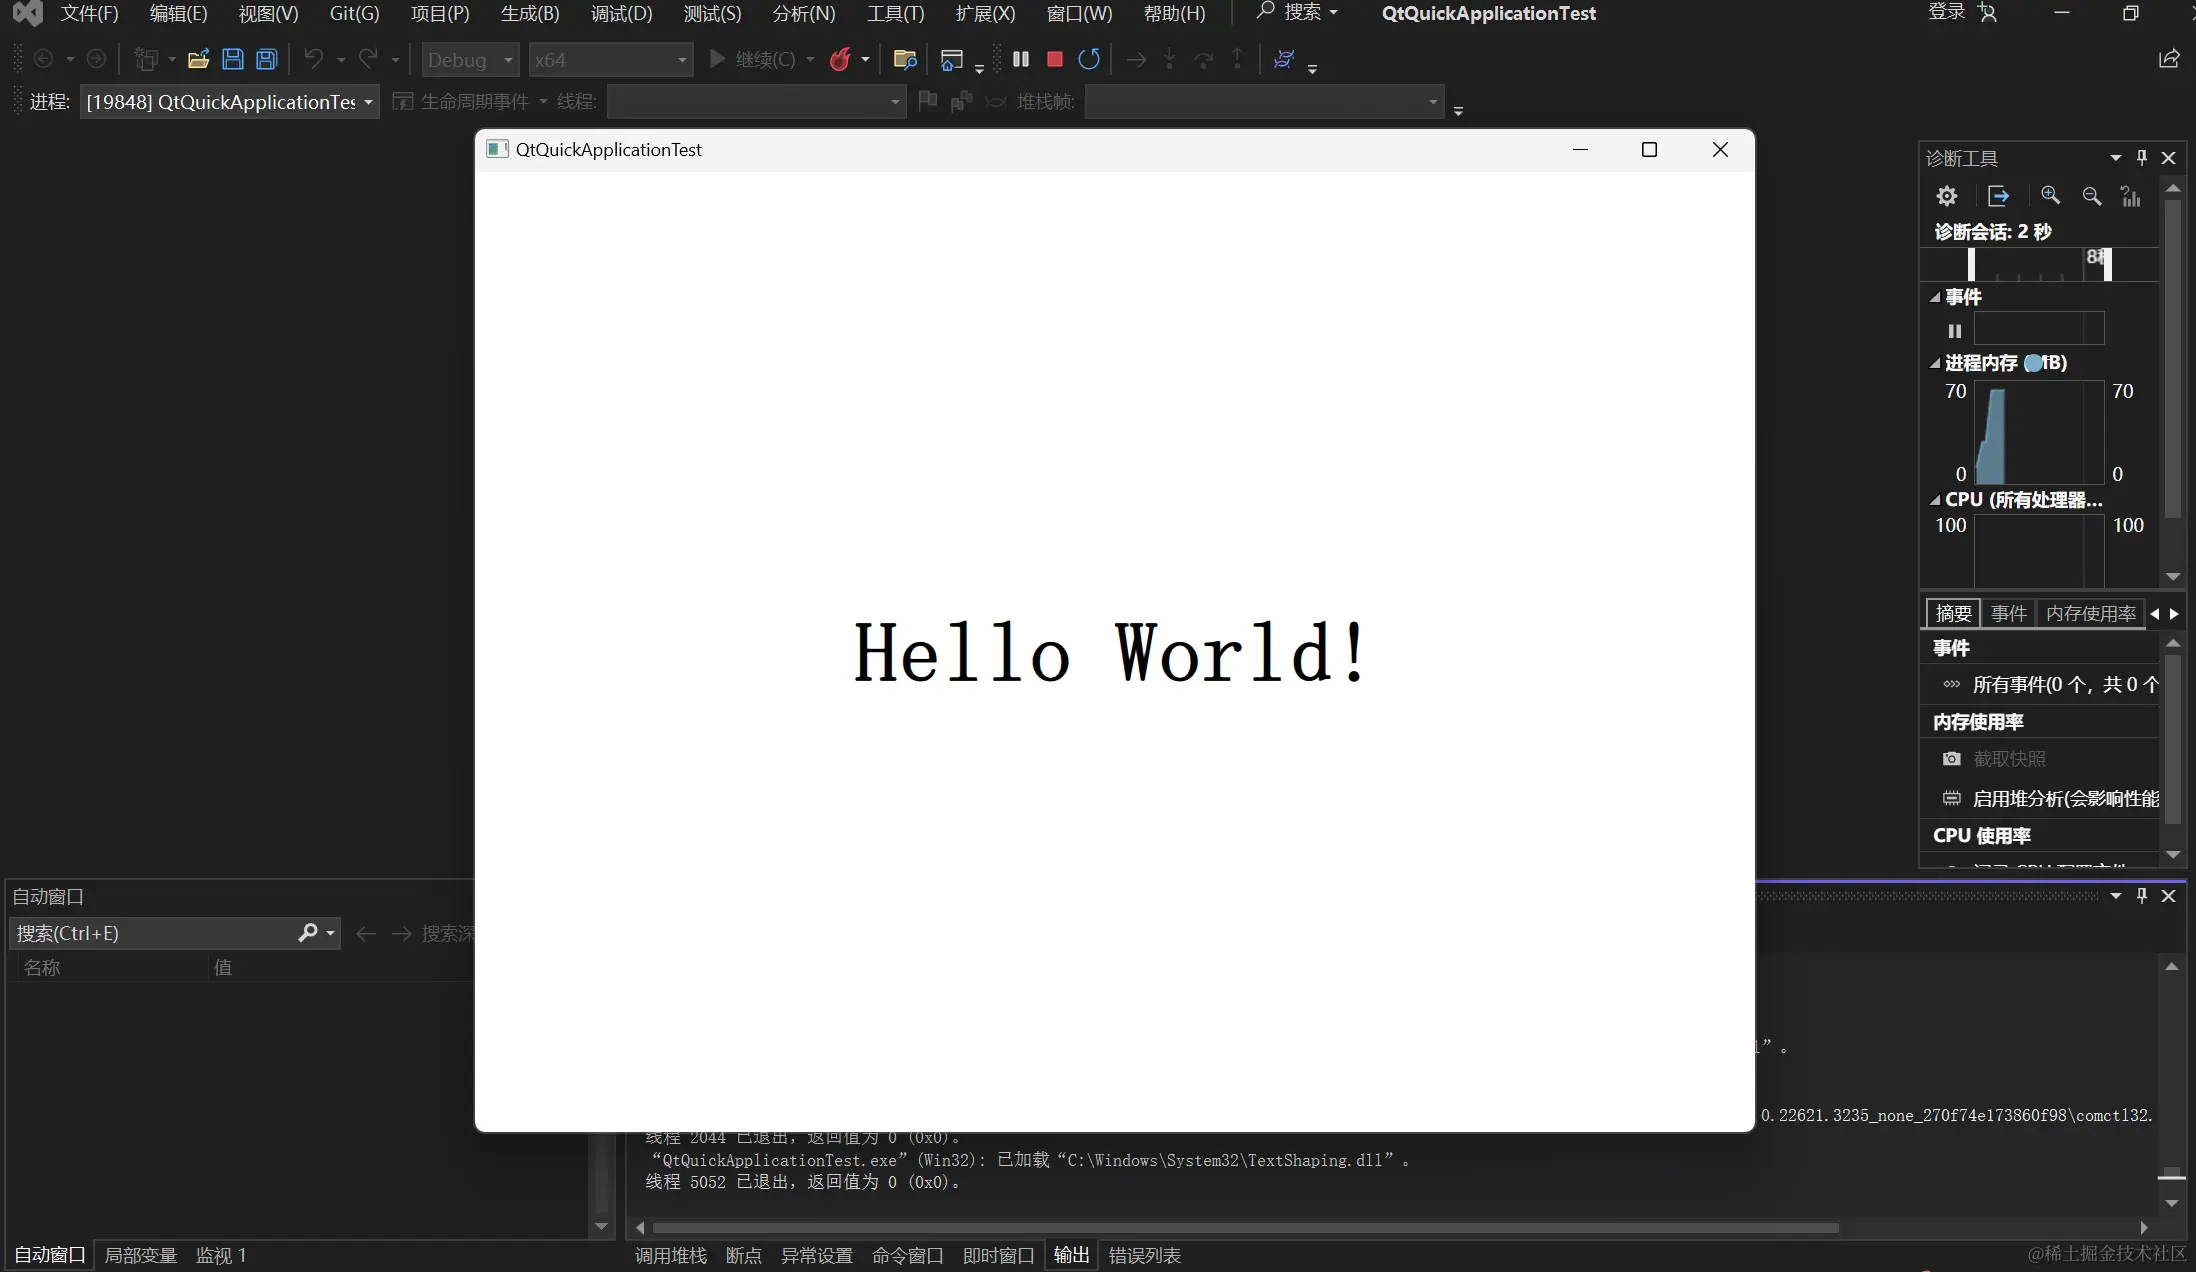
Task: Open the process selector dropdown
Action: [230, 102]
